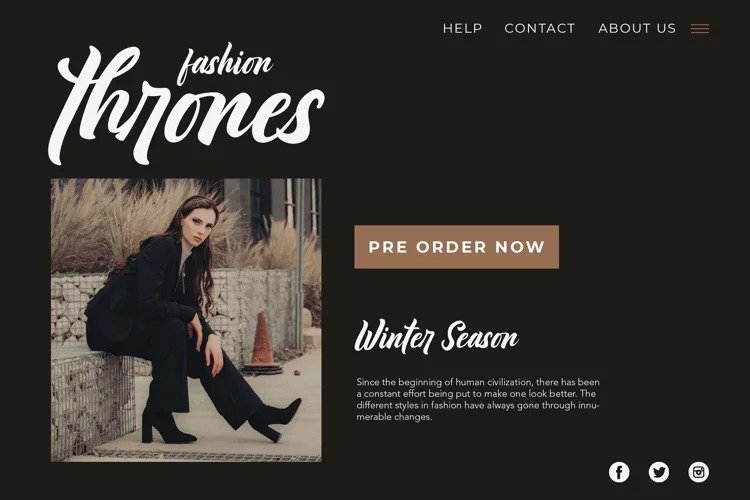Open the Twitter bird icon
The height and width of the screenshot is (500, 750).
click(x=659, y=472)
